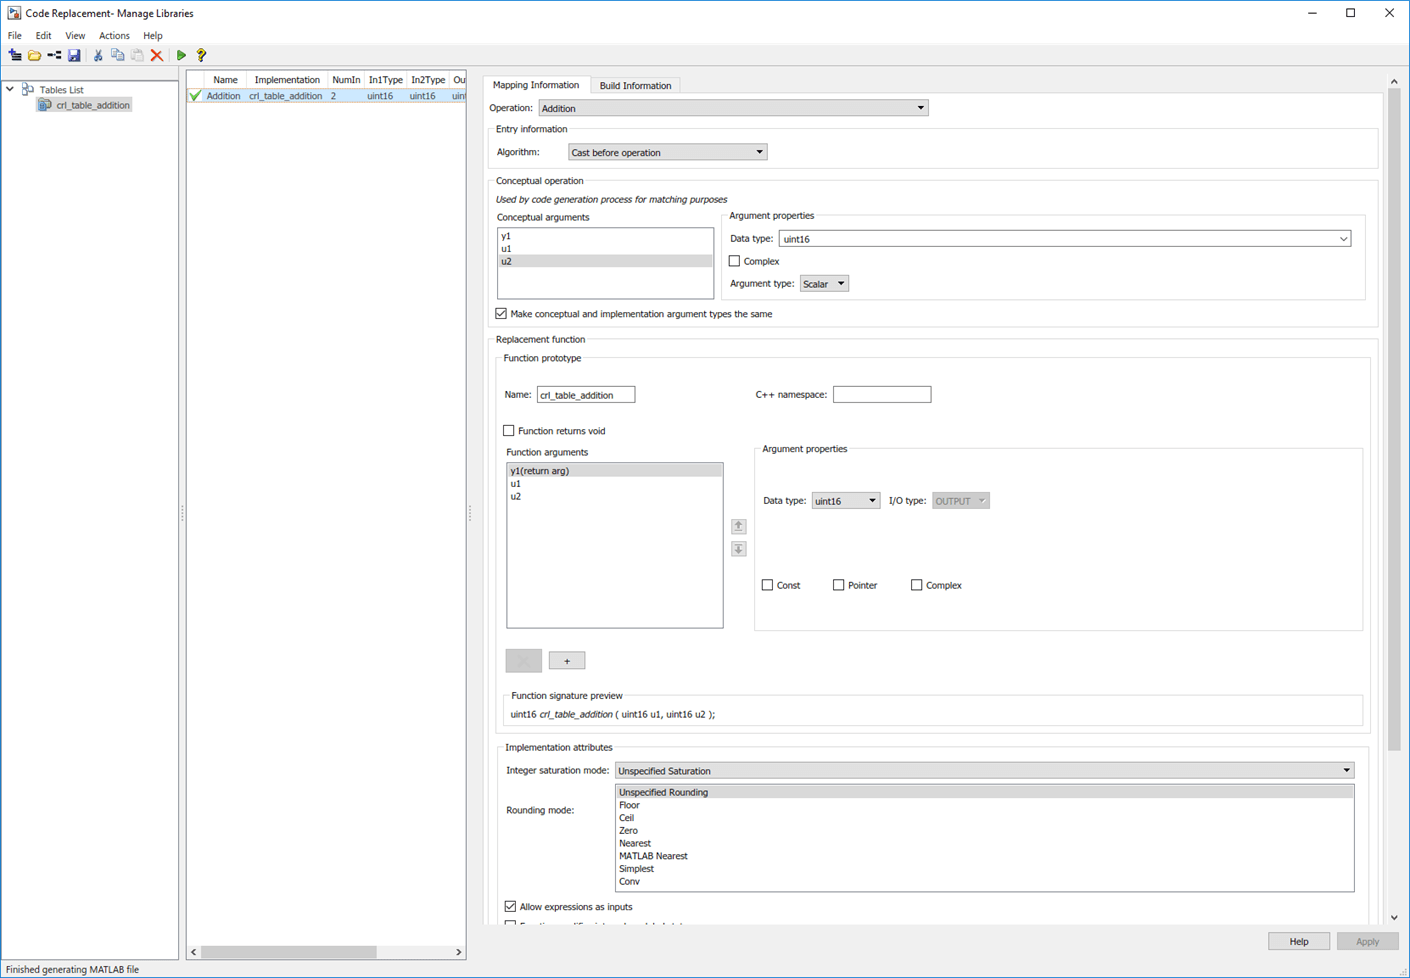The image size is (1410, 978).
Task: Select y1(return arg) in Function arguments
Action: click(614, 471)
